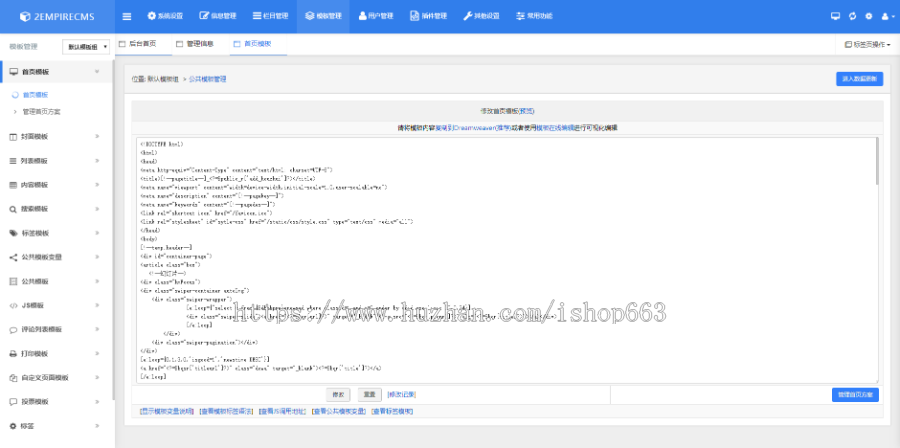
Task: Collapse the 首页模板 section chevron
Action: [x=97, y=72]
